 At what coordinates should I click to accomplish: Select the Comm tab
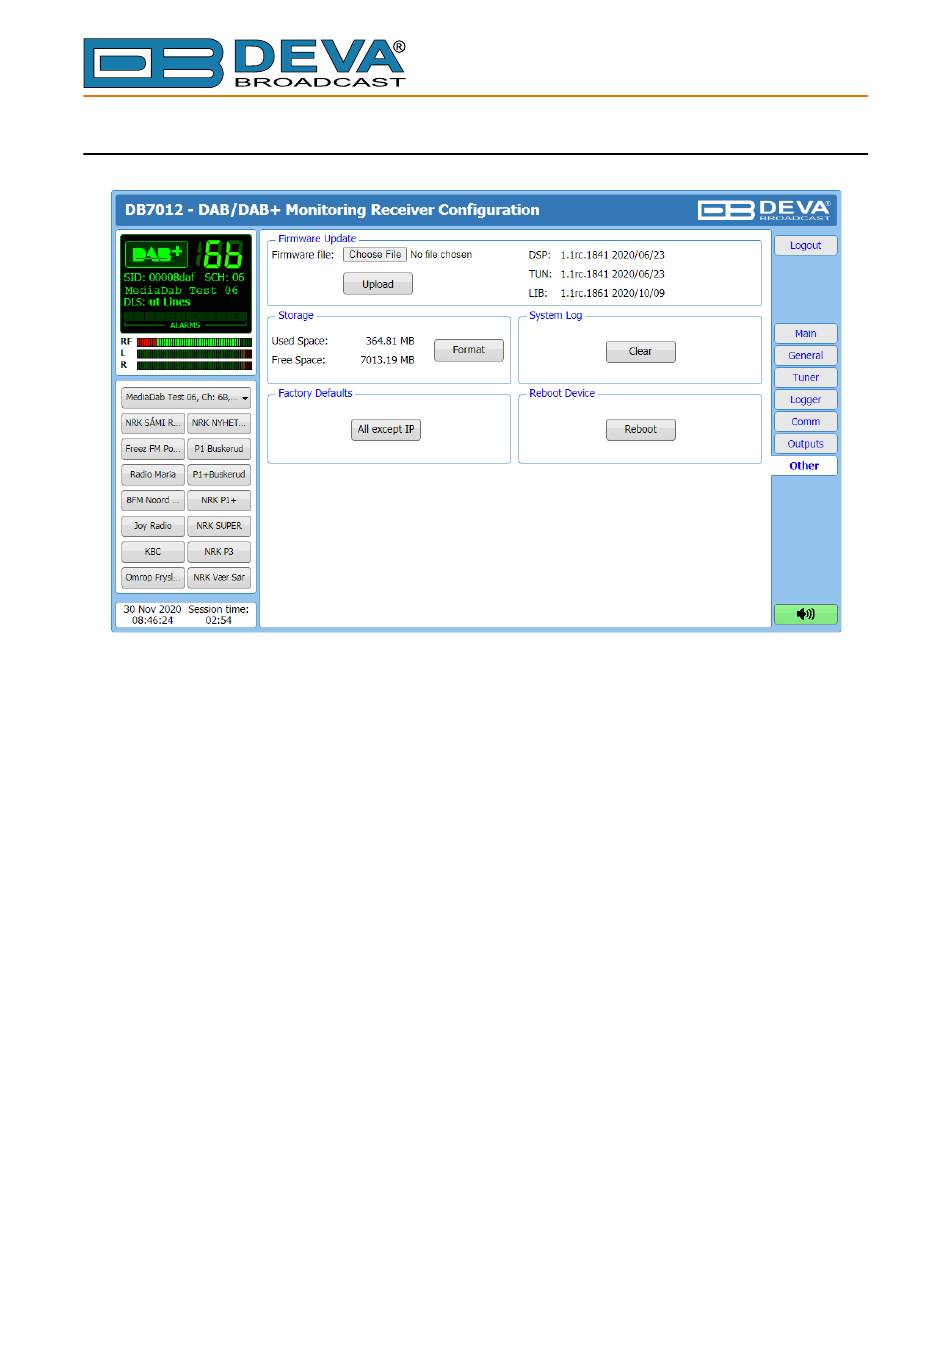805,422
